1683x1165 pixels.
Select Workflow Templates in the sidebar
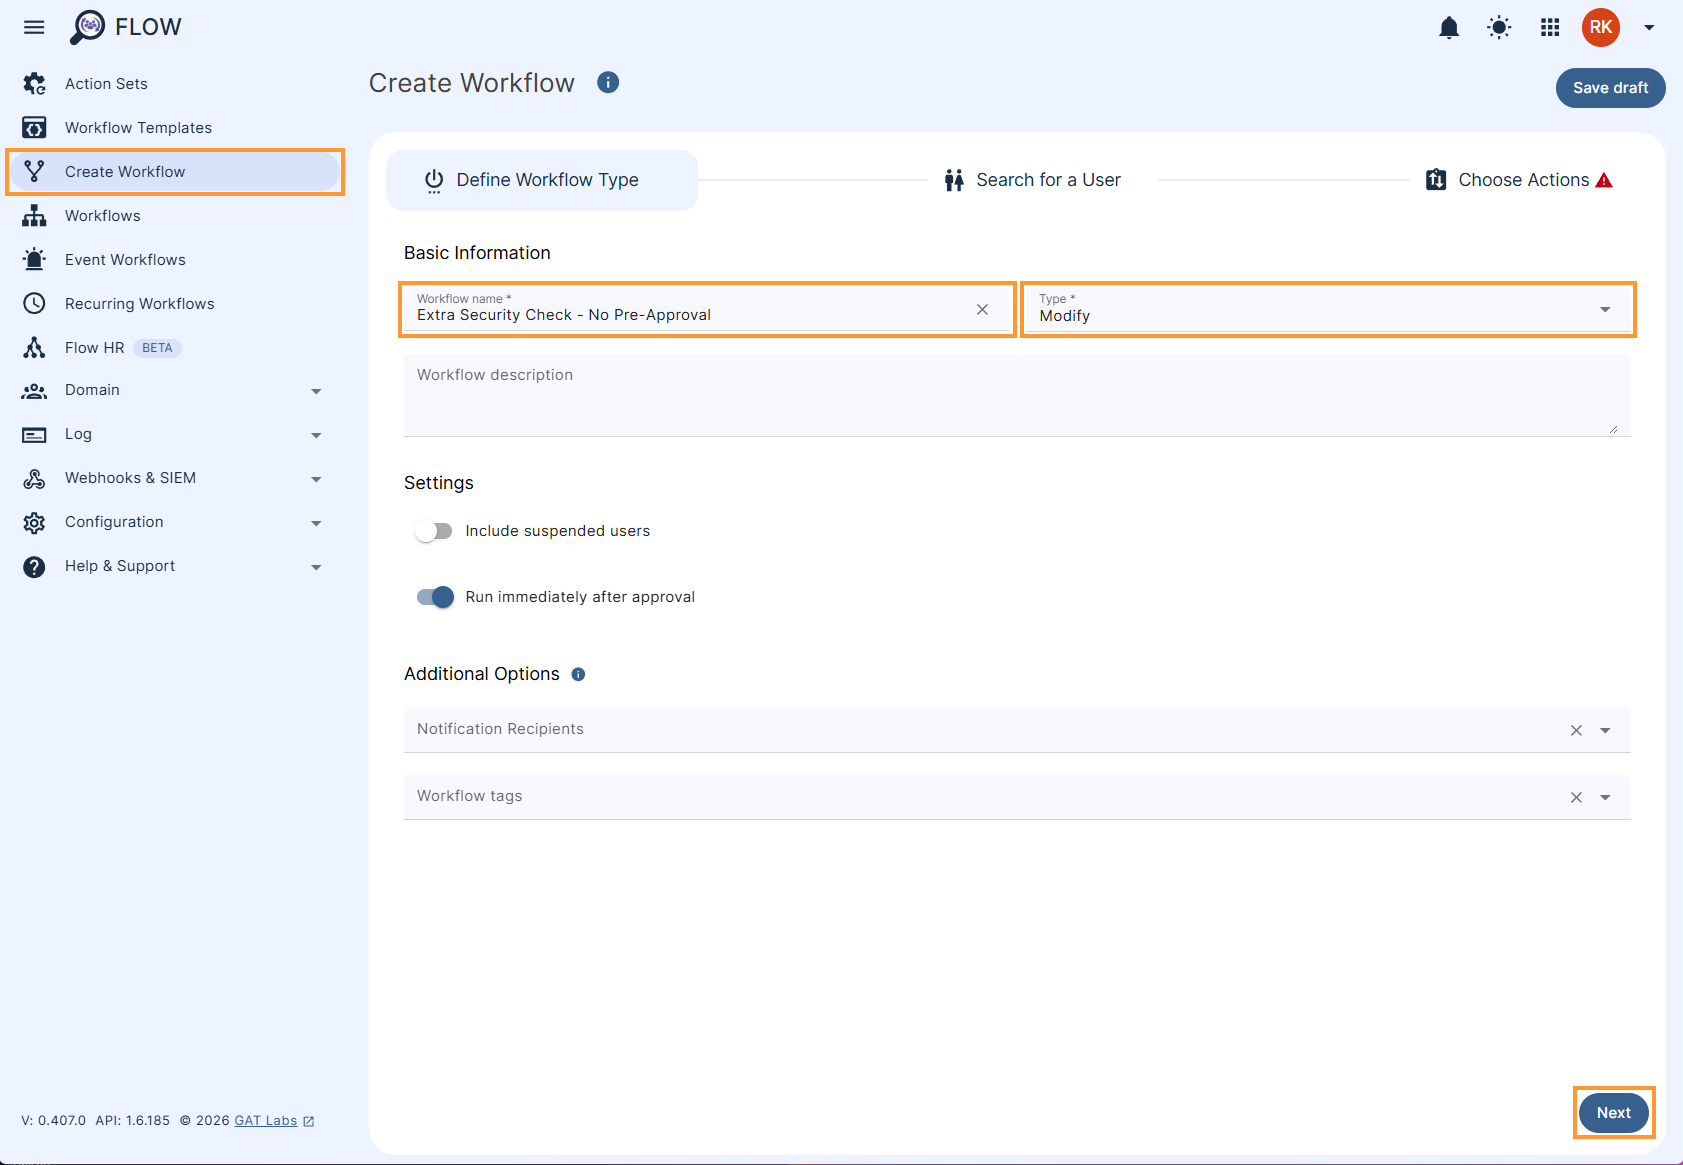coord(137,127)
